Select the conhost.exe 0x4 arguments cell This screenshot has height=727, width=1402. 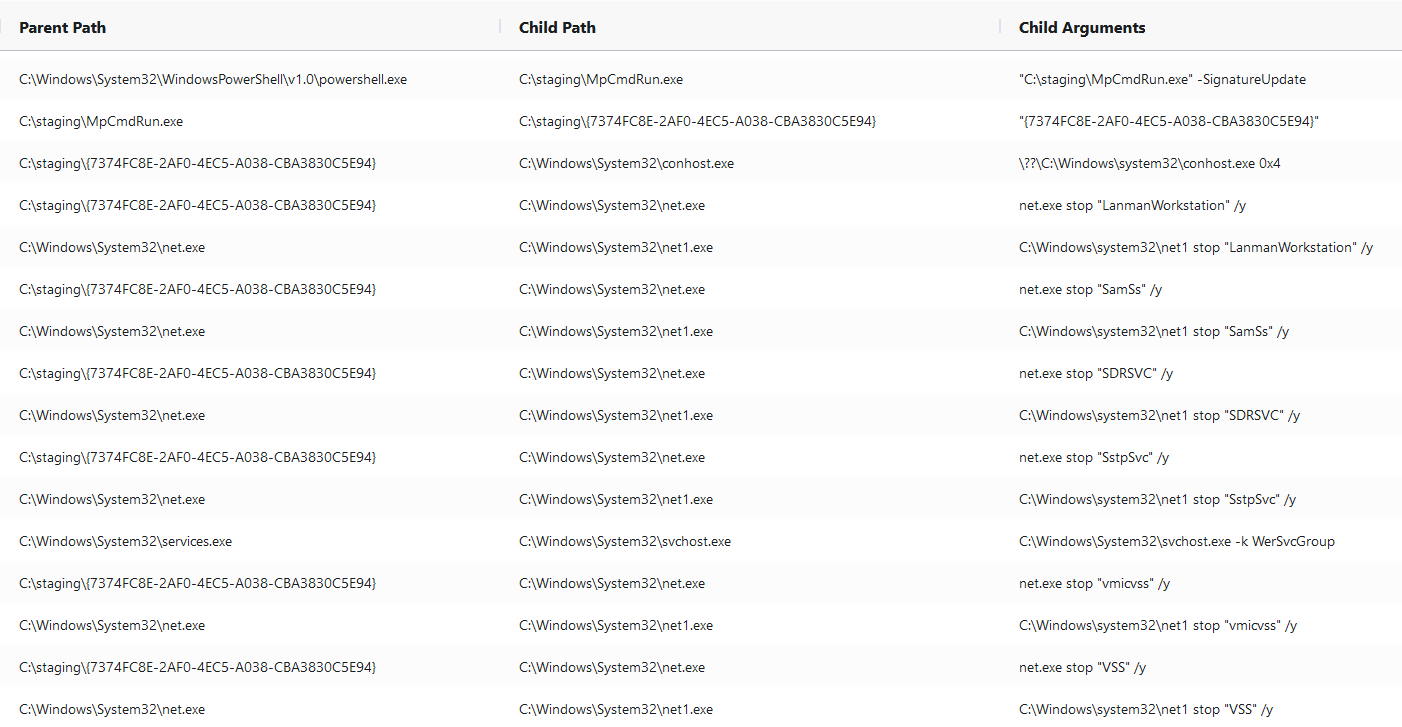click(1149, 163)
